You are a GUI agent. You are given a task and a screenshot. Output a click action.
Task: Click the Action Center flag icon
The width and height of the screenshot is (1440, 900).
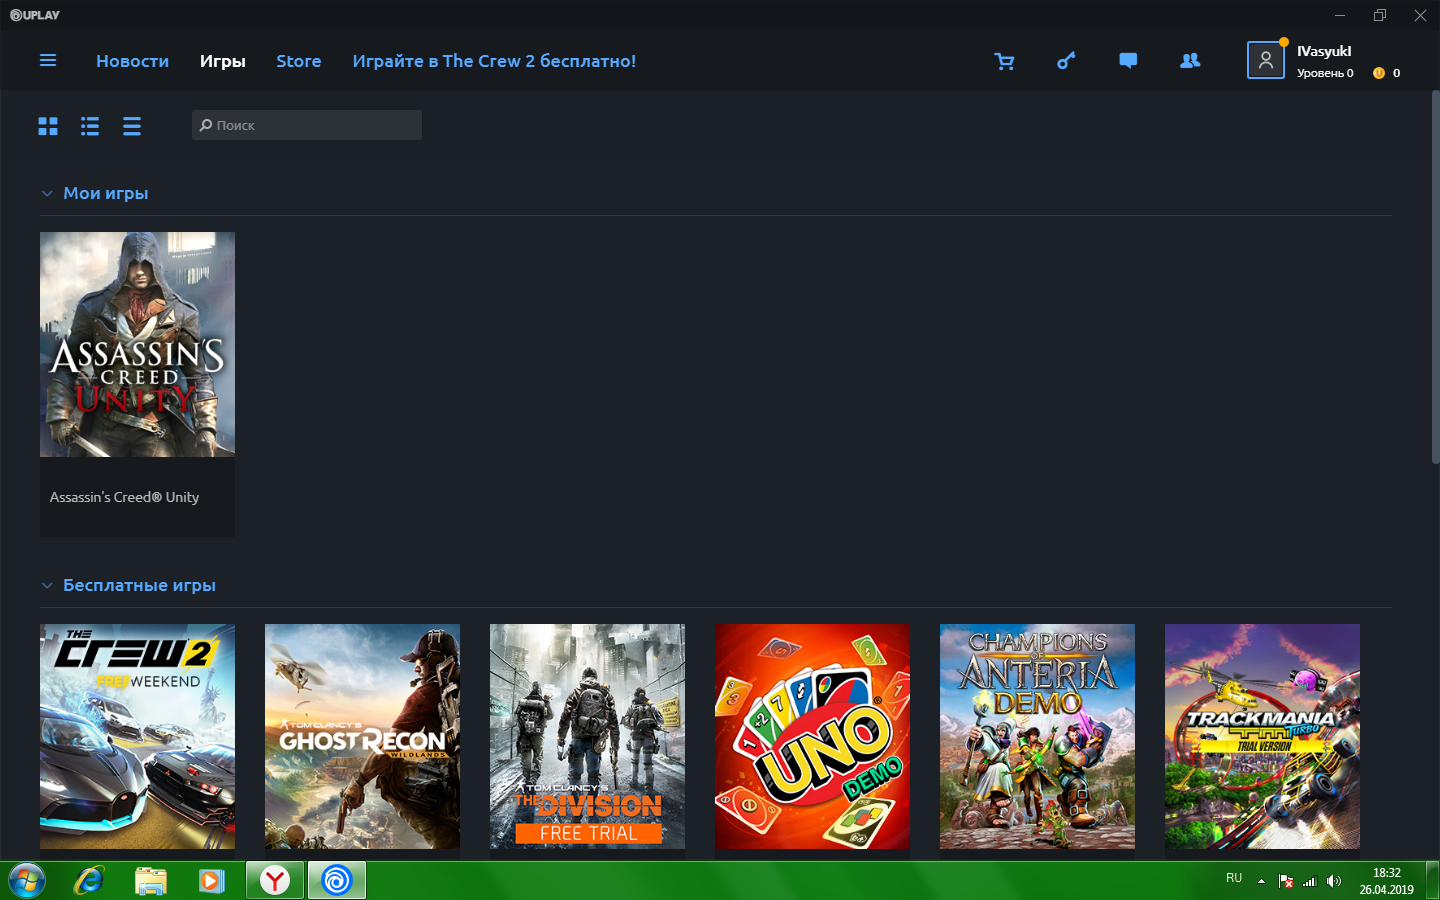pyautogui.click(x=1286, y=881)
